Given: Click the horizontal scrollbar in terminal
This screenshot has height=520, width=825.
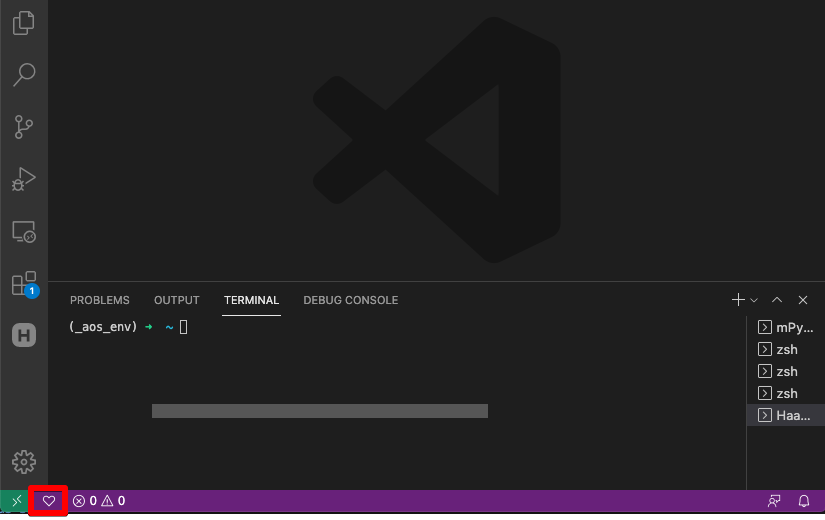Looking at the screenshot, I should [x=319, y=411].
